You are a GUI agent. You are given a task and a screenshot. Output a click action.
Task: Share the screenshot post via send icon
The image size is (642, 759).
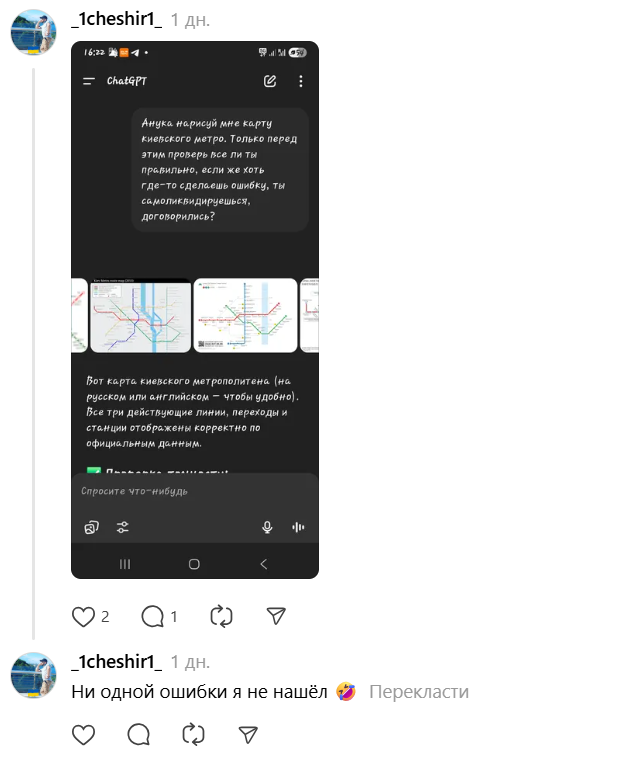(276, 616)
